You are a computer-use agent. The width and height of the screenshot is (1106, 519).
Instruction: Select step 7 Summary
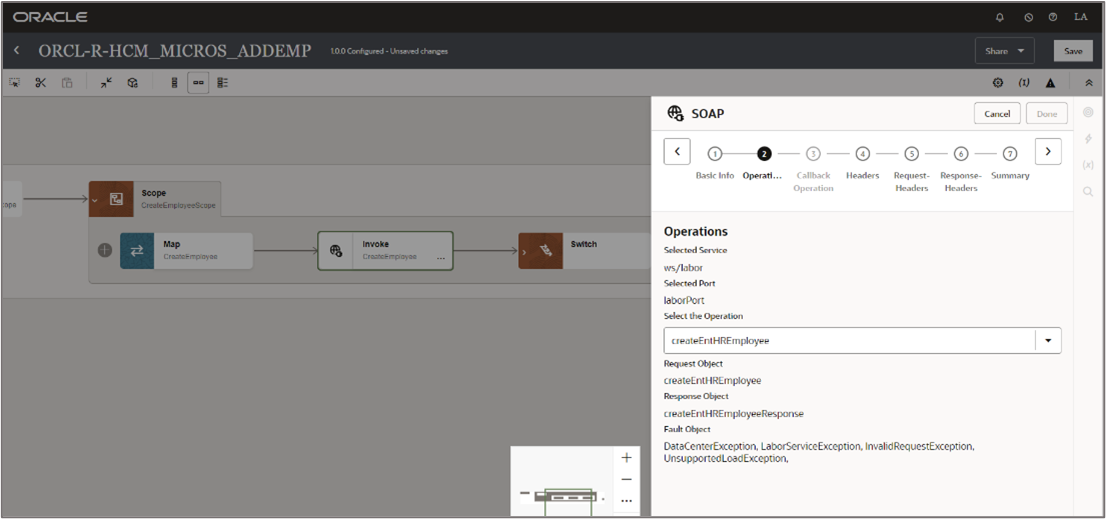point(1010,154)
